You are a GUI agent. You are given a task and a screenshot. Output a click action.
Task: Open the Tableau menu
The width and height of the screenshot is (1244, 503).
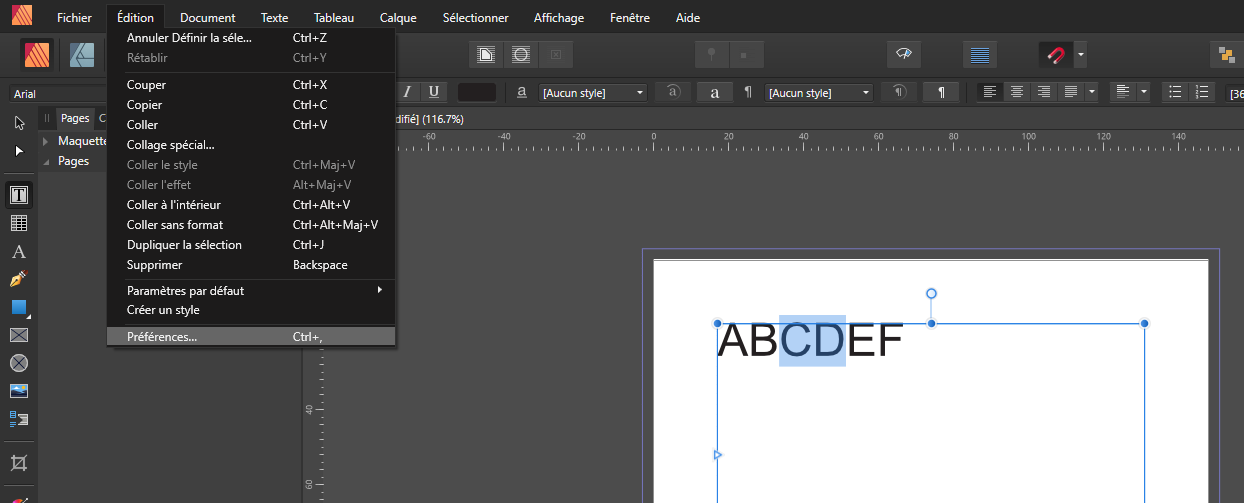pos(333,18)
